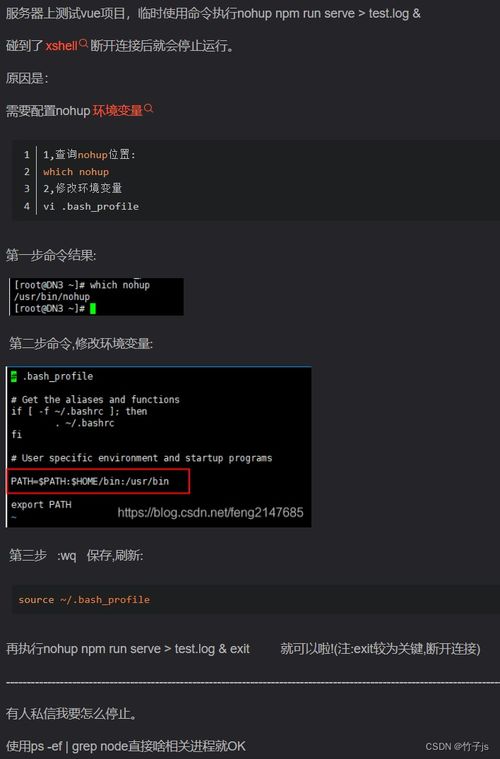Open the 环境变量 keyword link

(x=118, y=111)
